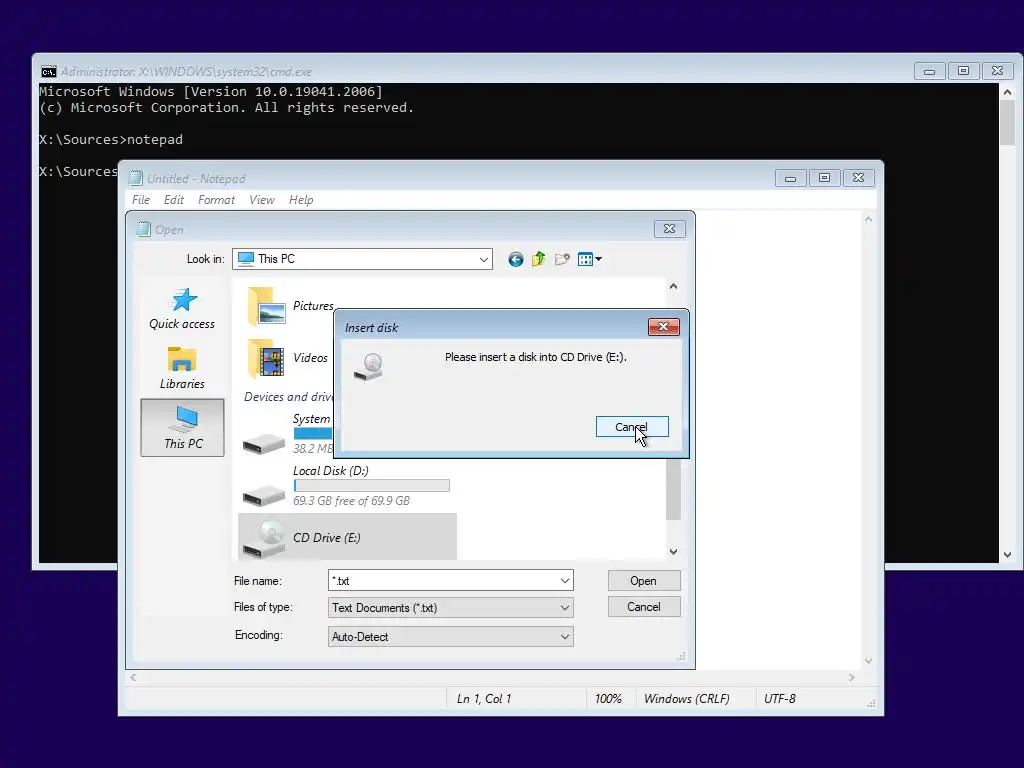Viewport: 1024px width, 768px height.
Task: Go up one level in Open dialog
Action: (538, 260)
